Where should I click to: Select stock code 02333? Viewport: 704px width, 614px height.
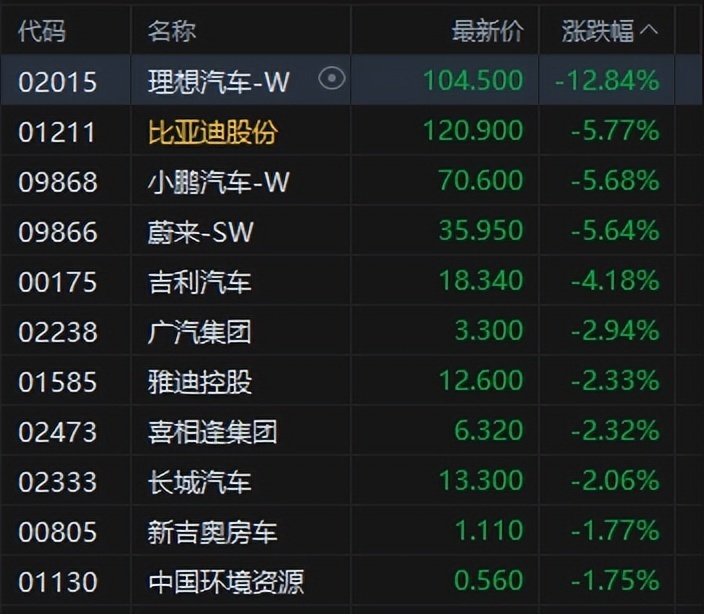tap(57, 482)
